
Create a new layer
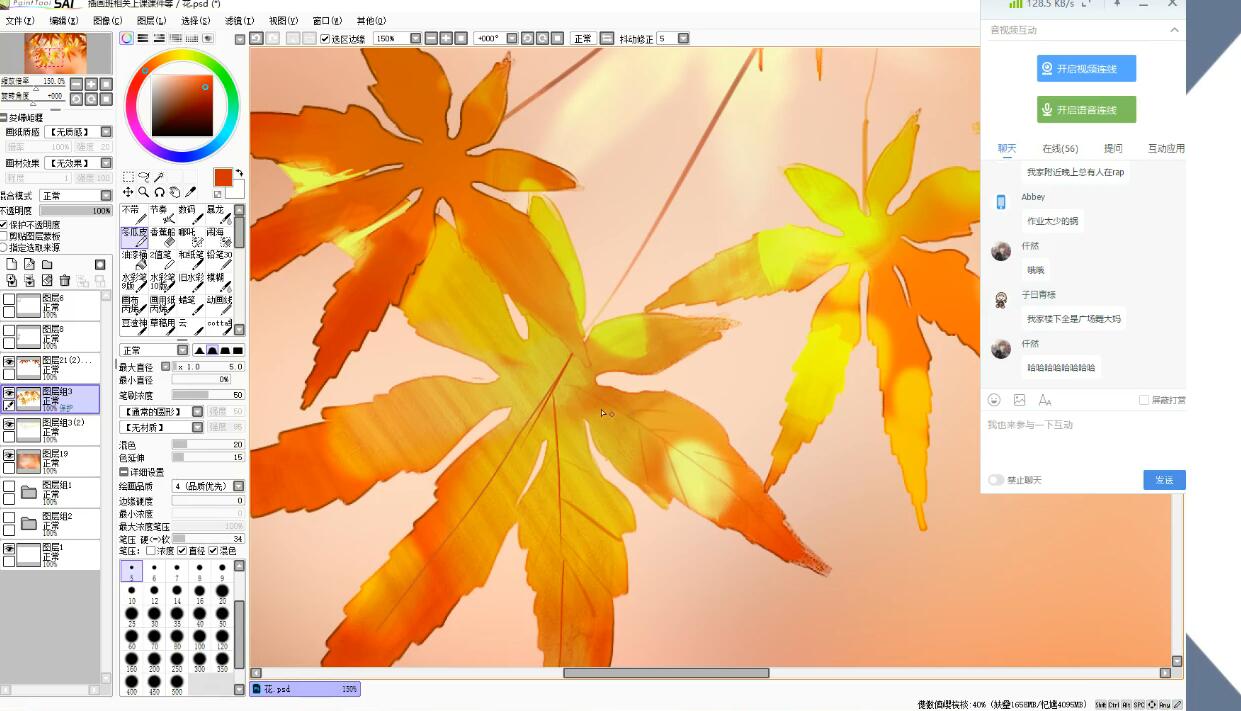11,264
